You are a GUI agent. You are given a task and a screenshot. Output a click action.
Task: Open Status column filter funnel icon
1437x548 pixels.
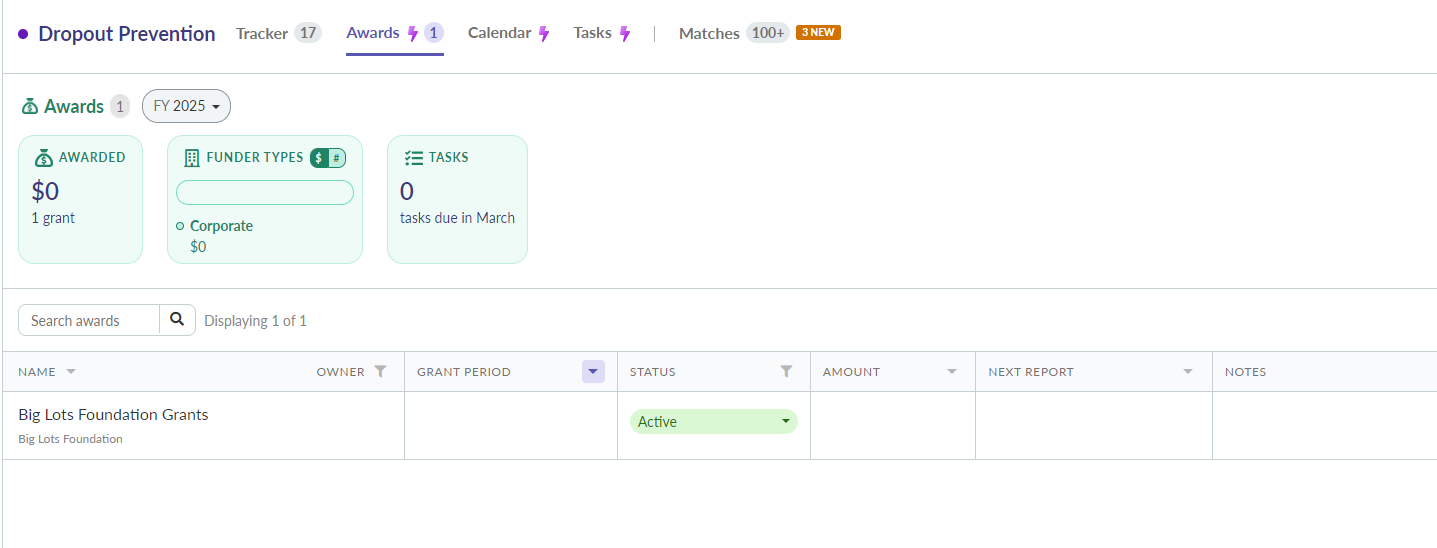786,371
